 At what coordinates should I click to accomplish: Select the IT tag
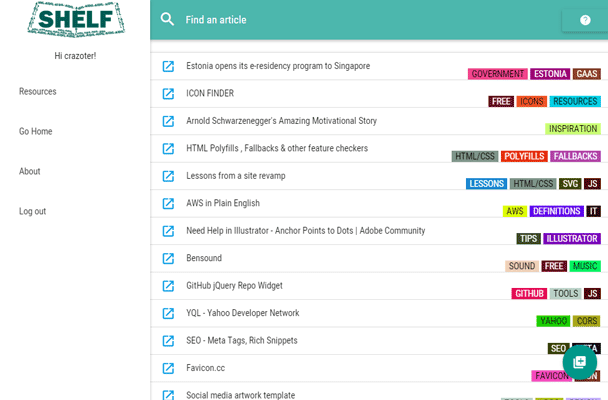coord(593,211)
